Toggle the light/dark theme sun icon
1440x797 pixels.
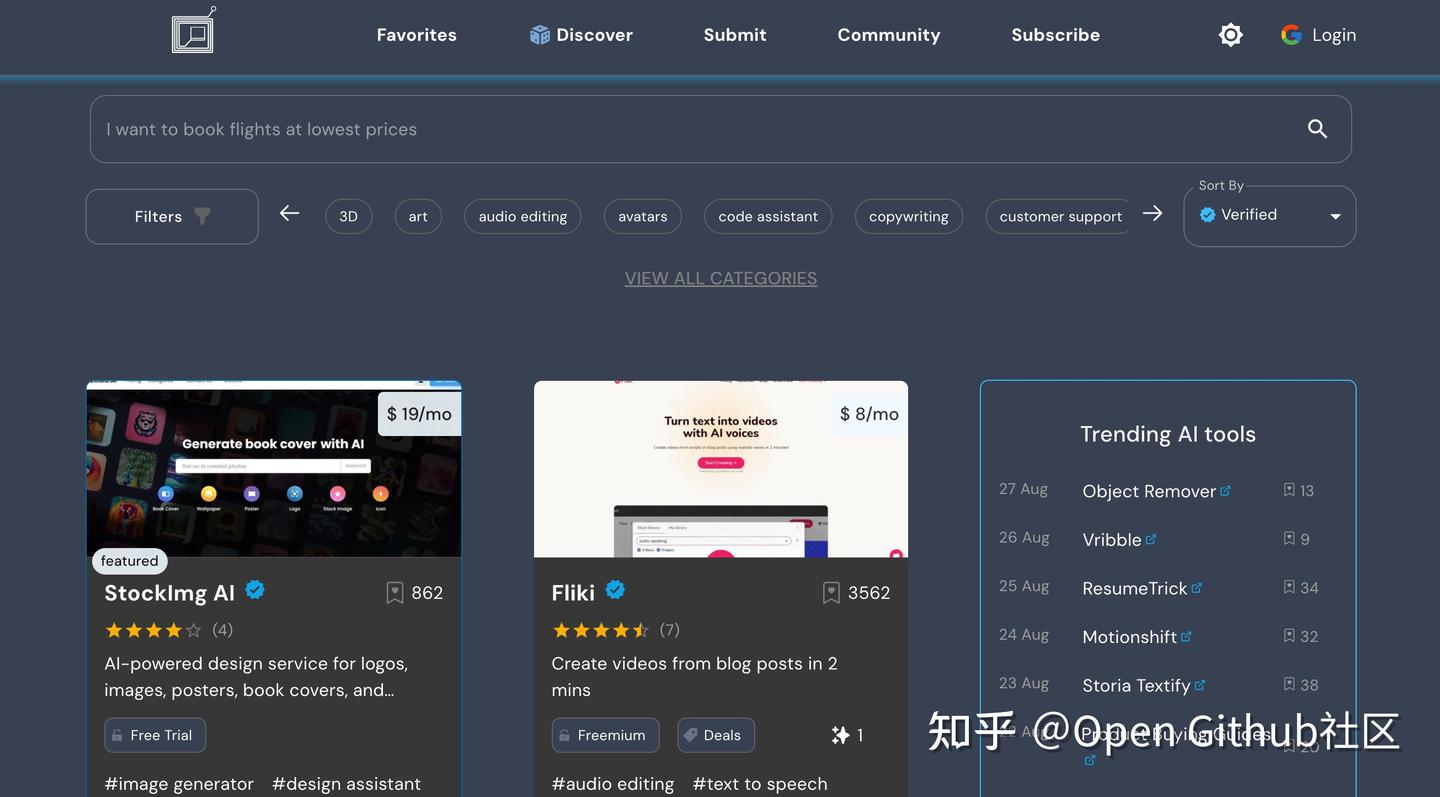point(1231,35)
